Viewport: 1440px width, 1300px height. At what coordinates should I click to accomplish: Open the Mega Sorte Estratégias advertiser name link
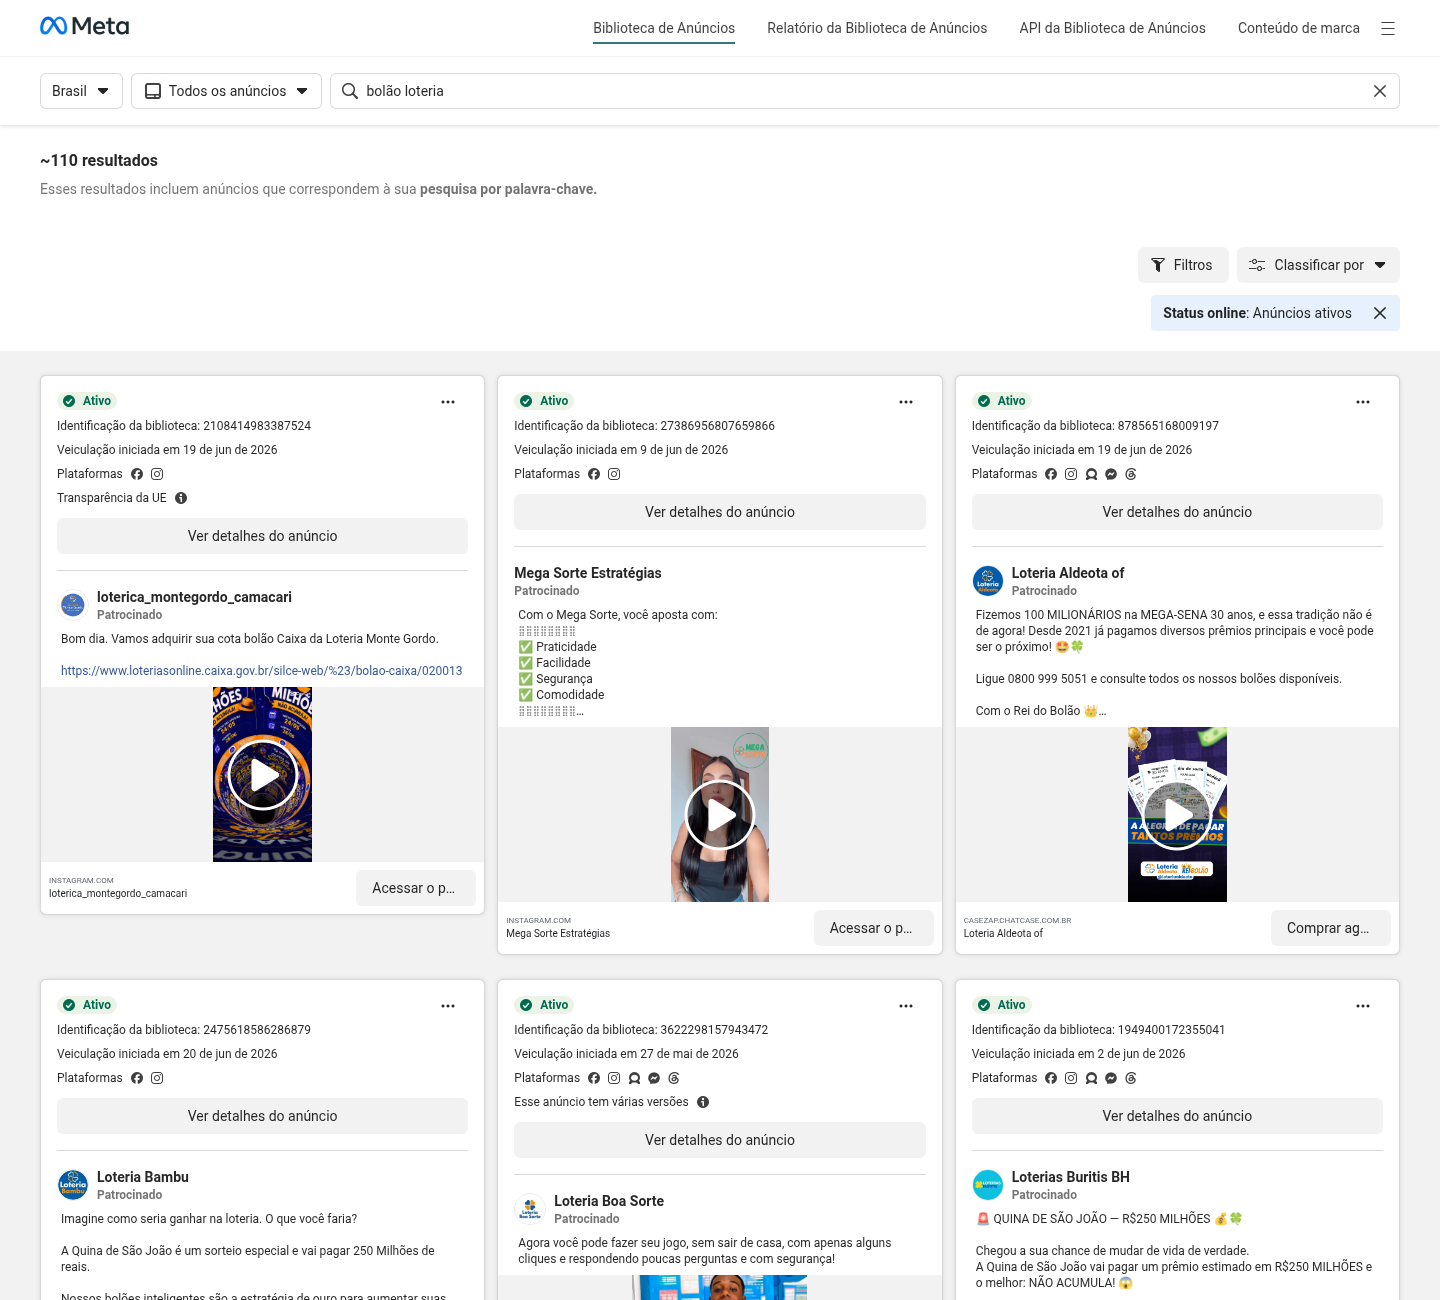click(x=588, y=573)
